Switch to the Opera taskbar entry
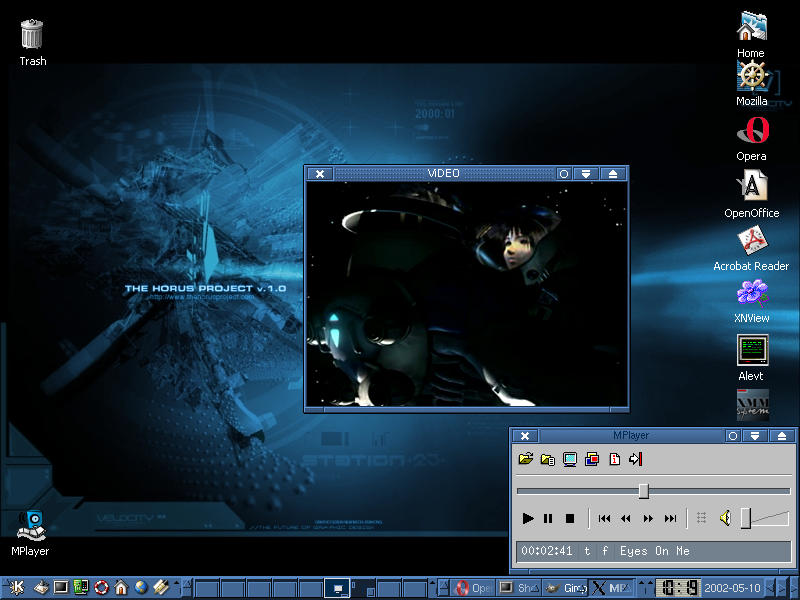 click(x=472, y=588)
